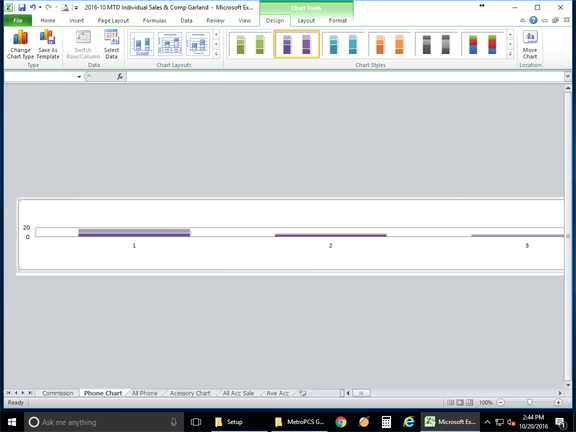The image size is (576, 432).
Task: Open the File backstage button
Action: click(x=18, y=21)
